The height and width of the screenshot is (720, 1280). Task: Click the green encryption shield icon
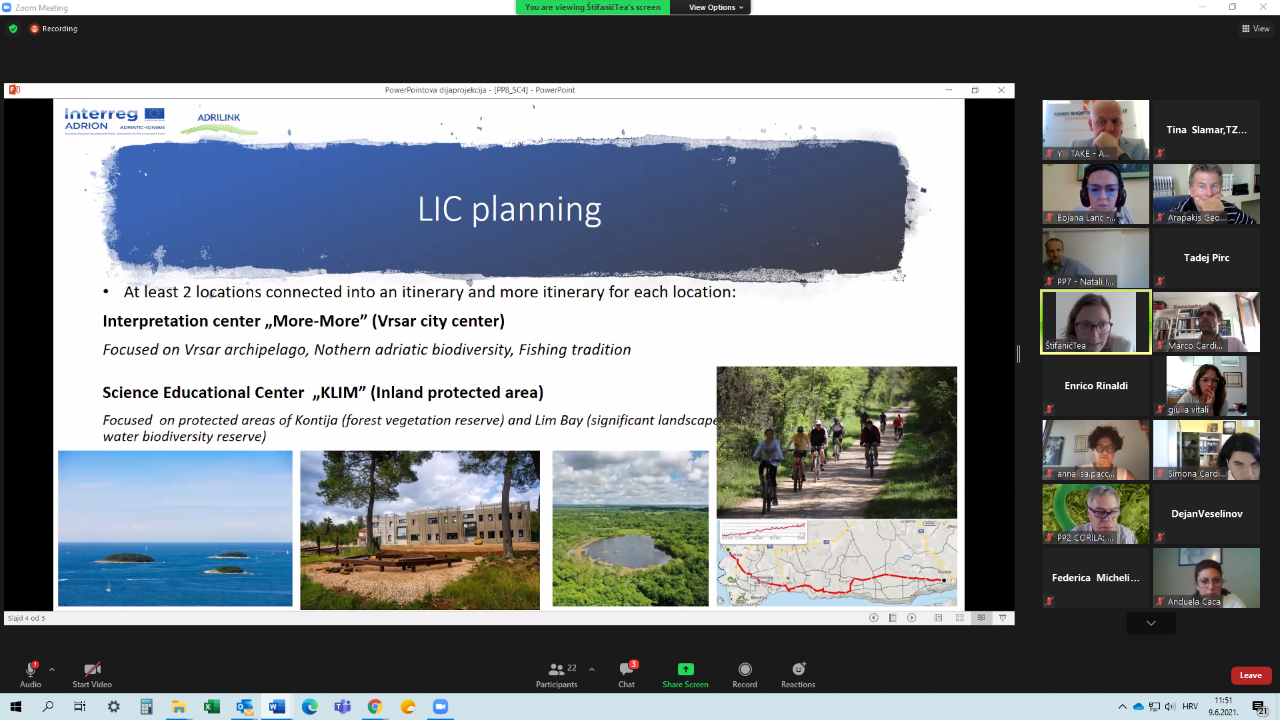click(13, 29)
